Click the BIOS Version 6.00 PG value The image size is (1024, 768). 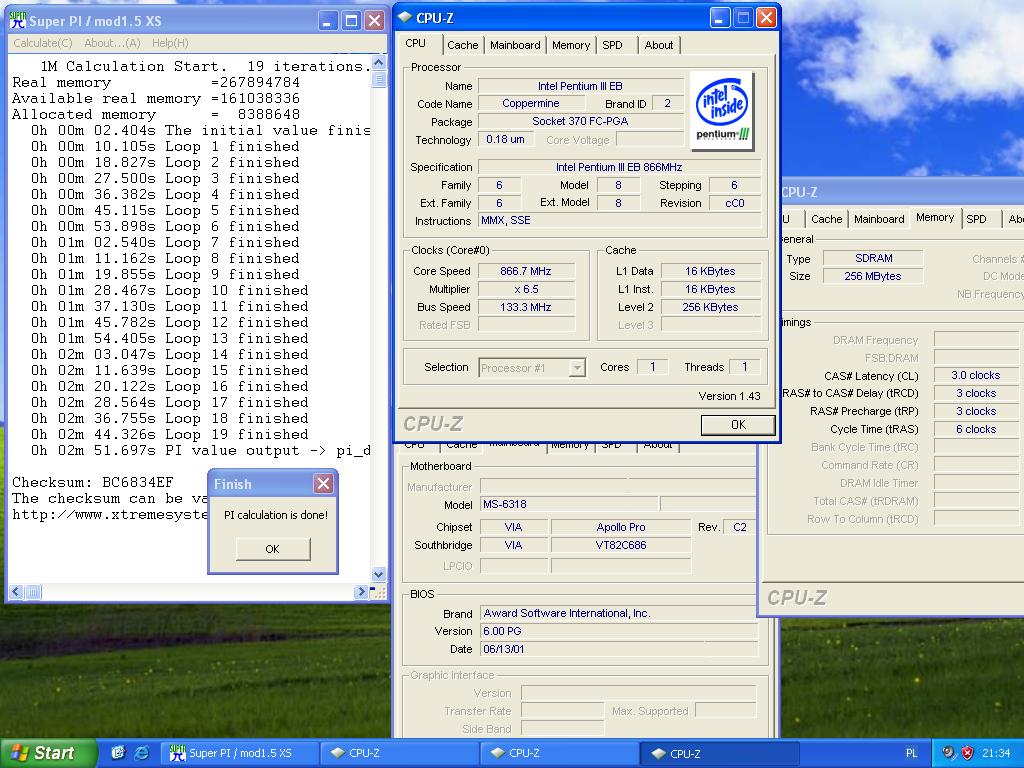pyautogui.click(x=619, y=632)
